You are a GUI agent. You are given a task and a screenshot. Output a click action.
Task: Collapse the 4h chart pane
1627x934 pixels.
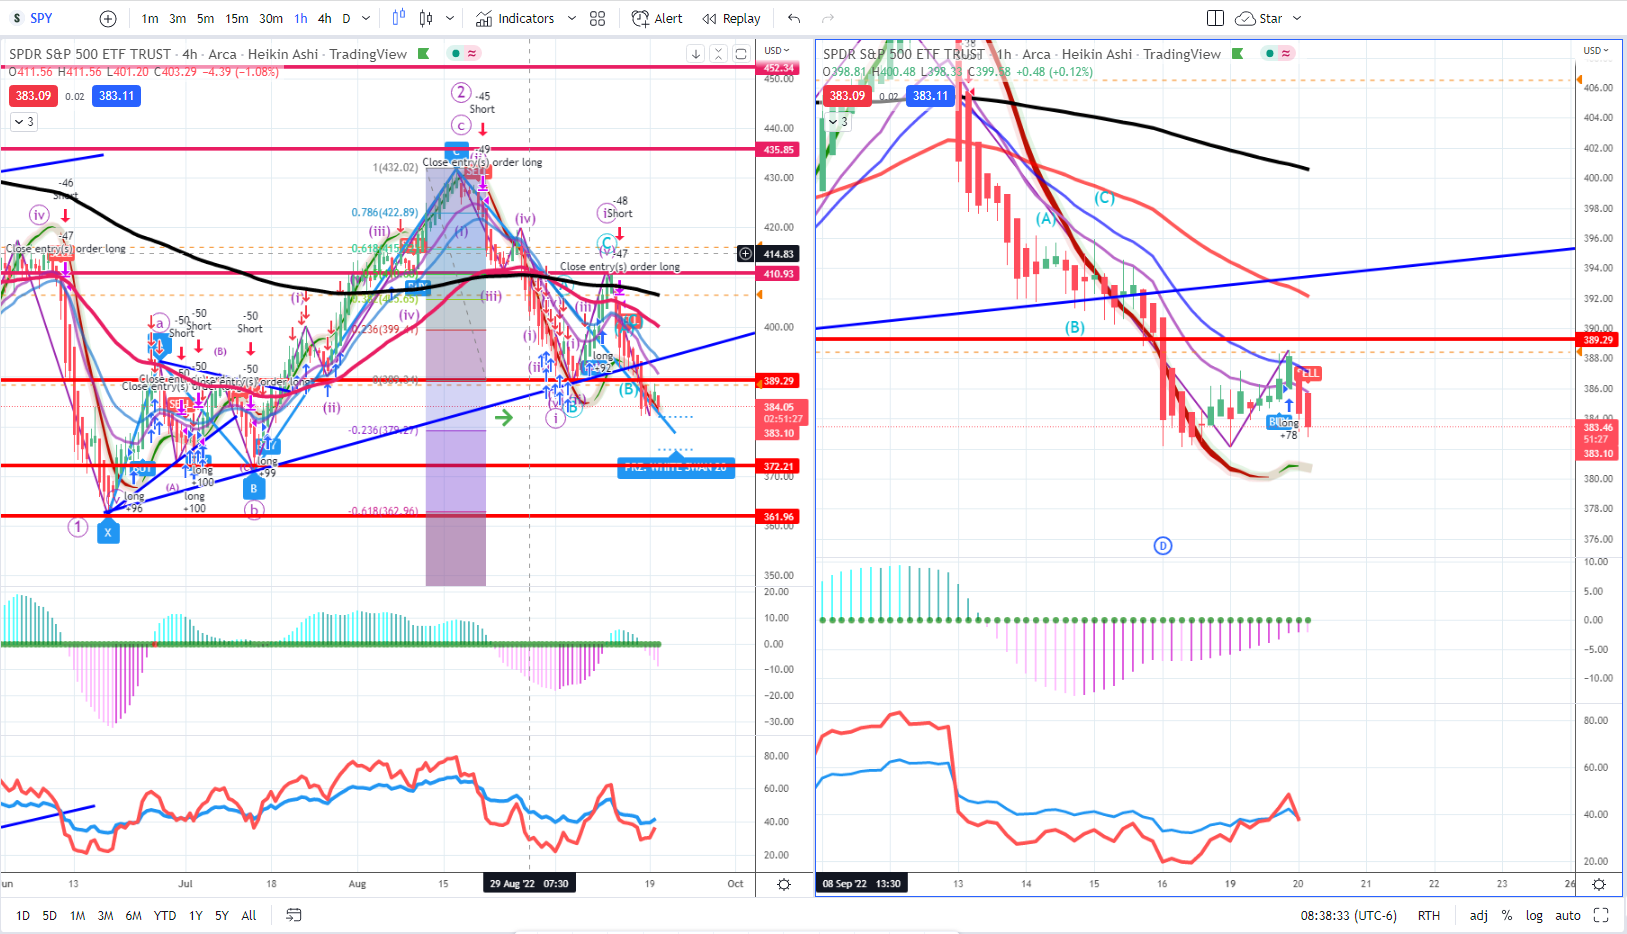pyautogui.click(x=718, y=54)
